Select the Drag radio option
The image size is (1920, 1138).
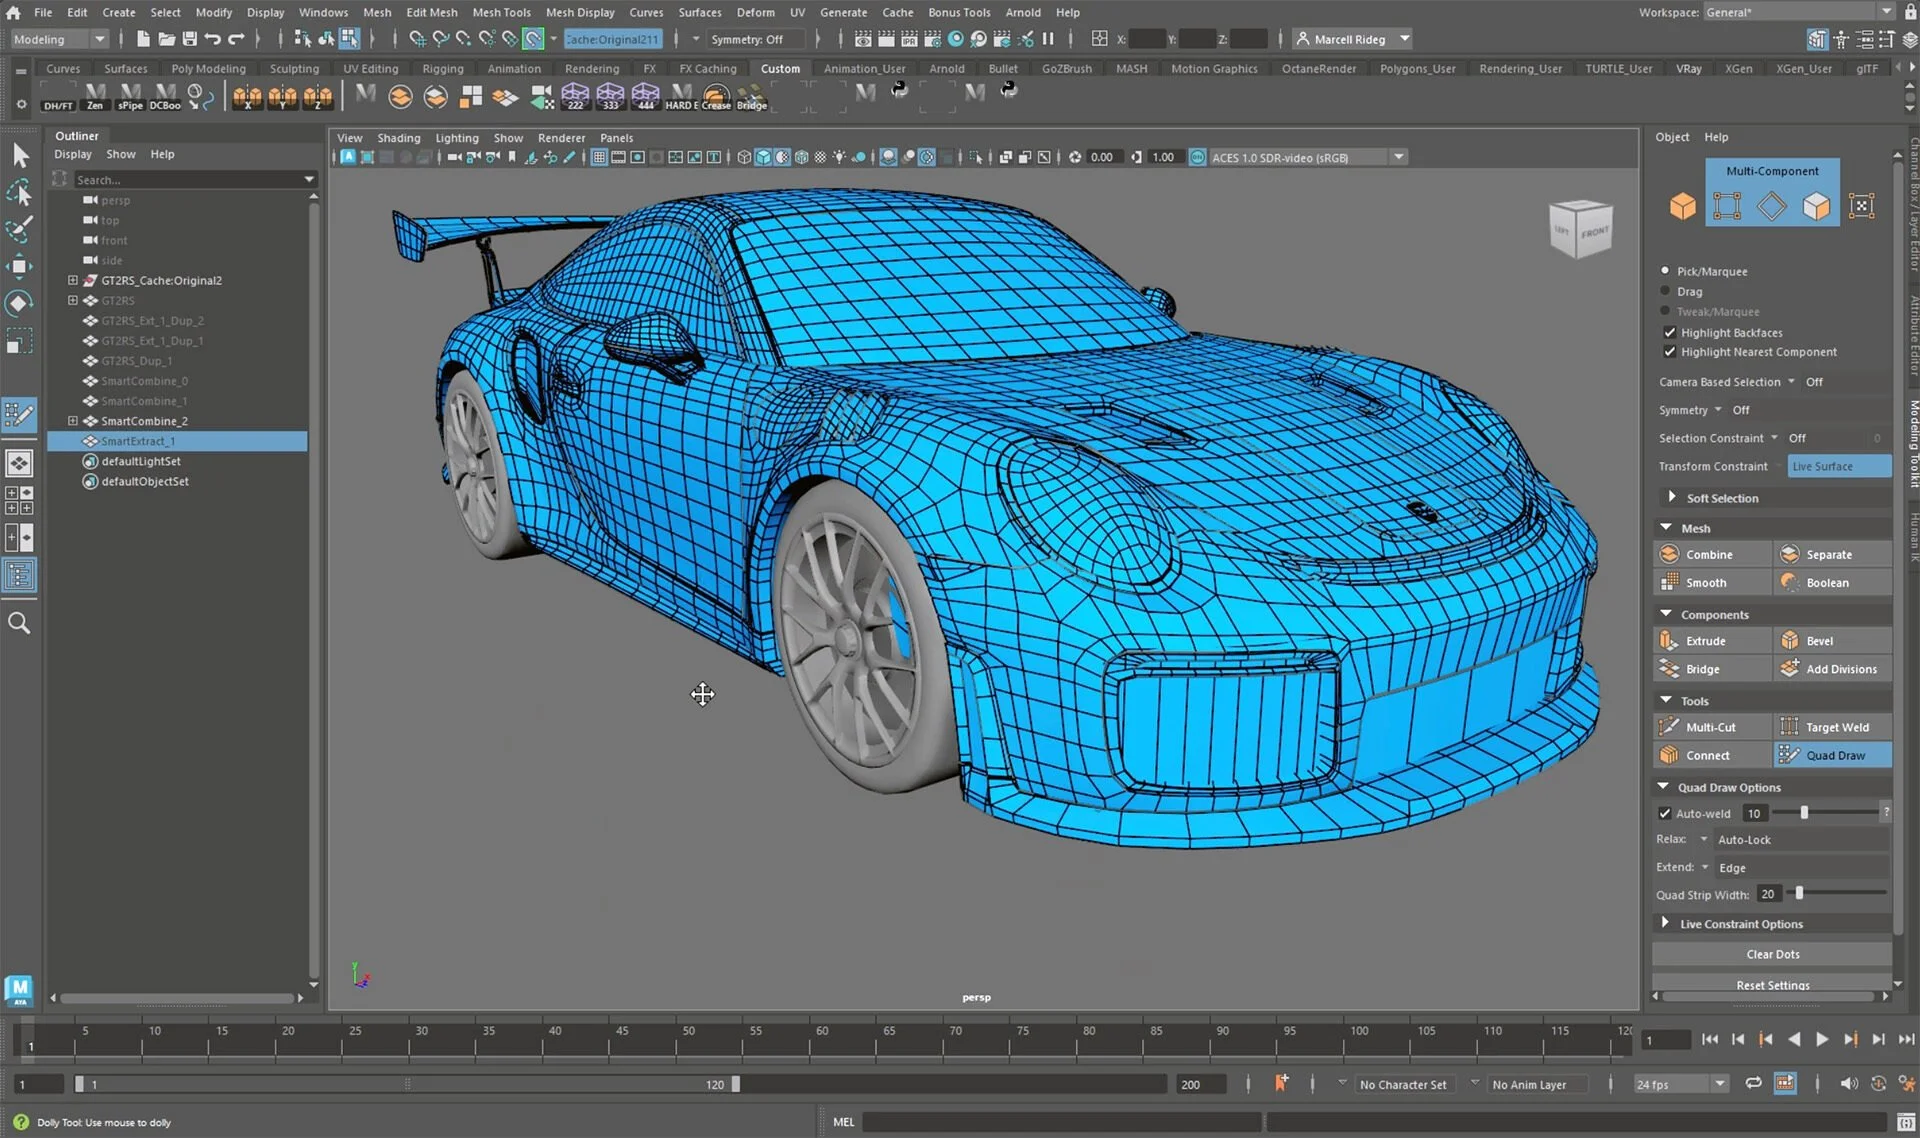pos(1665,291)
